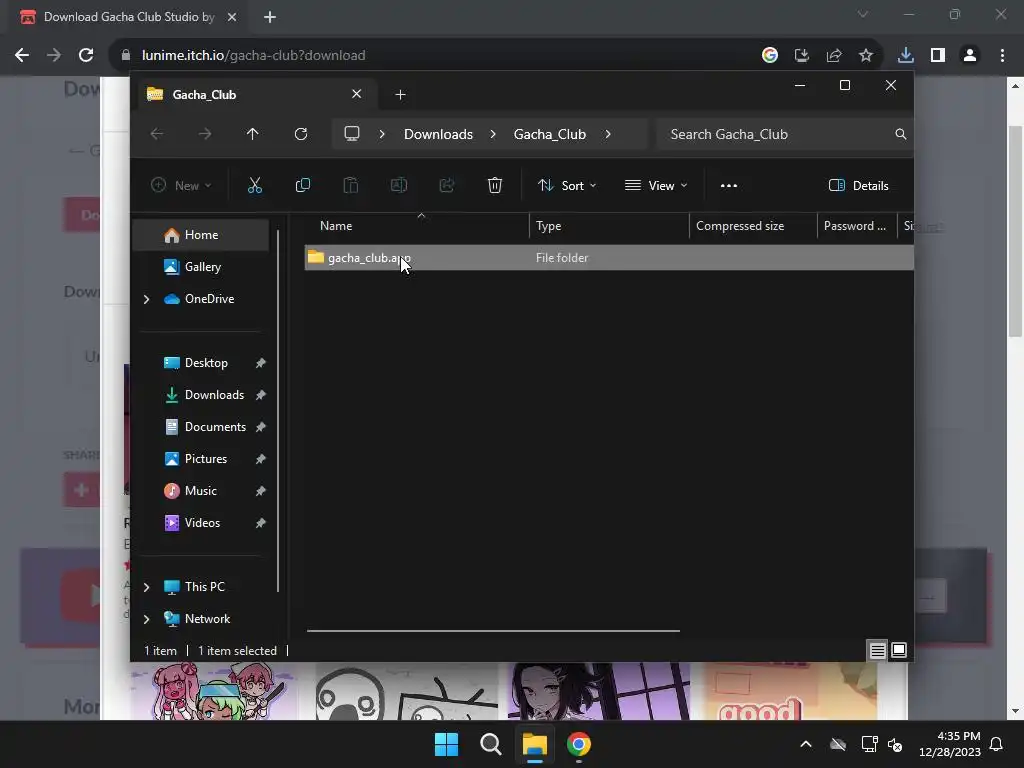The height and width of the screenshot is (768, 1024).
Task: Open the New dropdown menu
Action: coord(182,185)
